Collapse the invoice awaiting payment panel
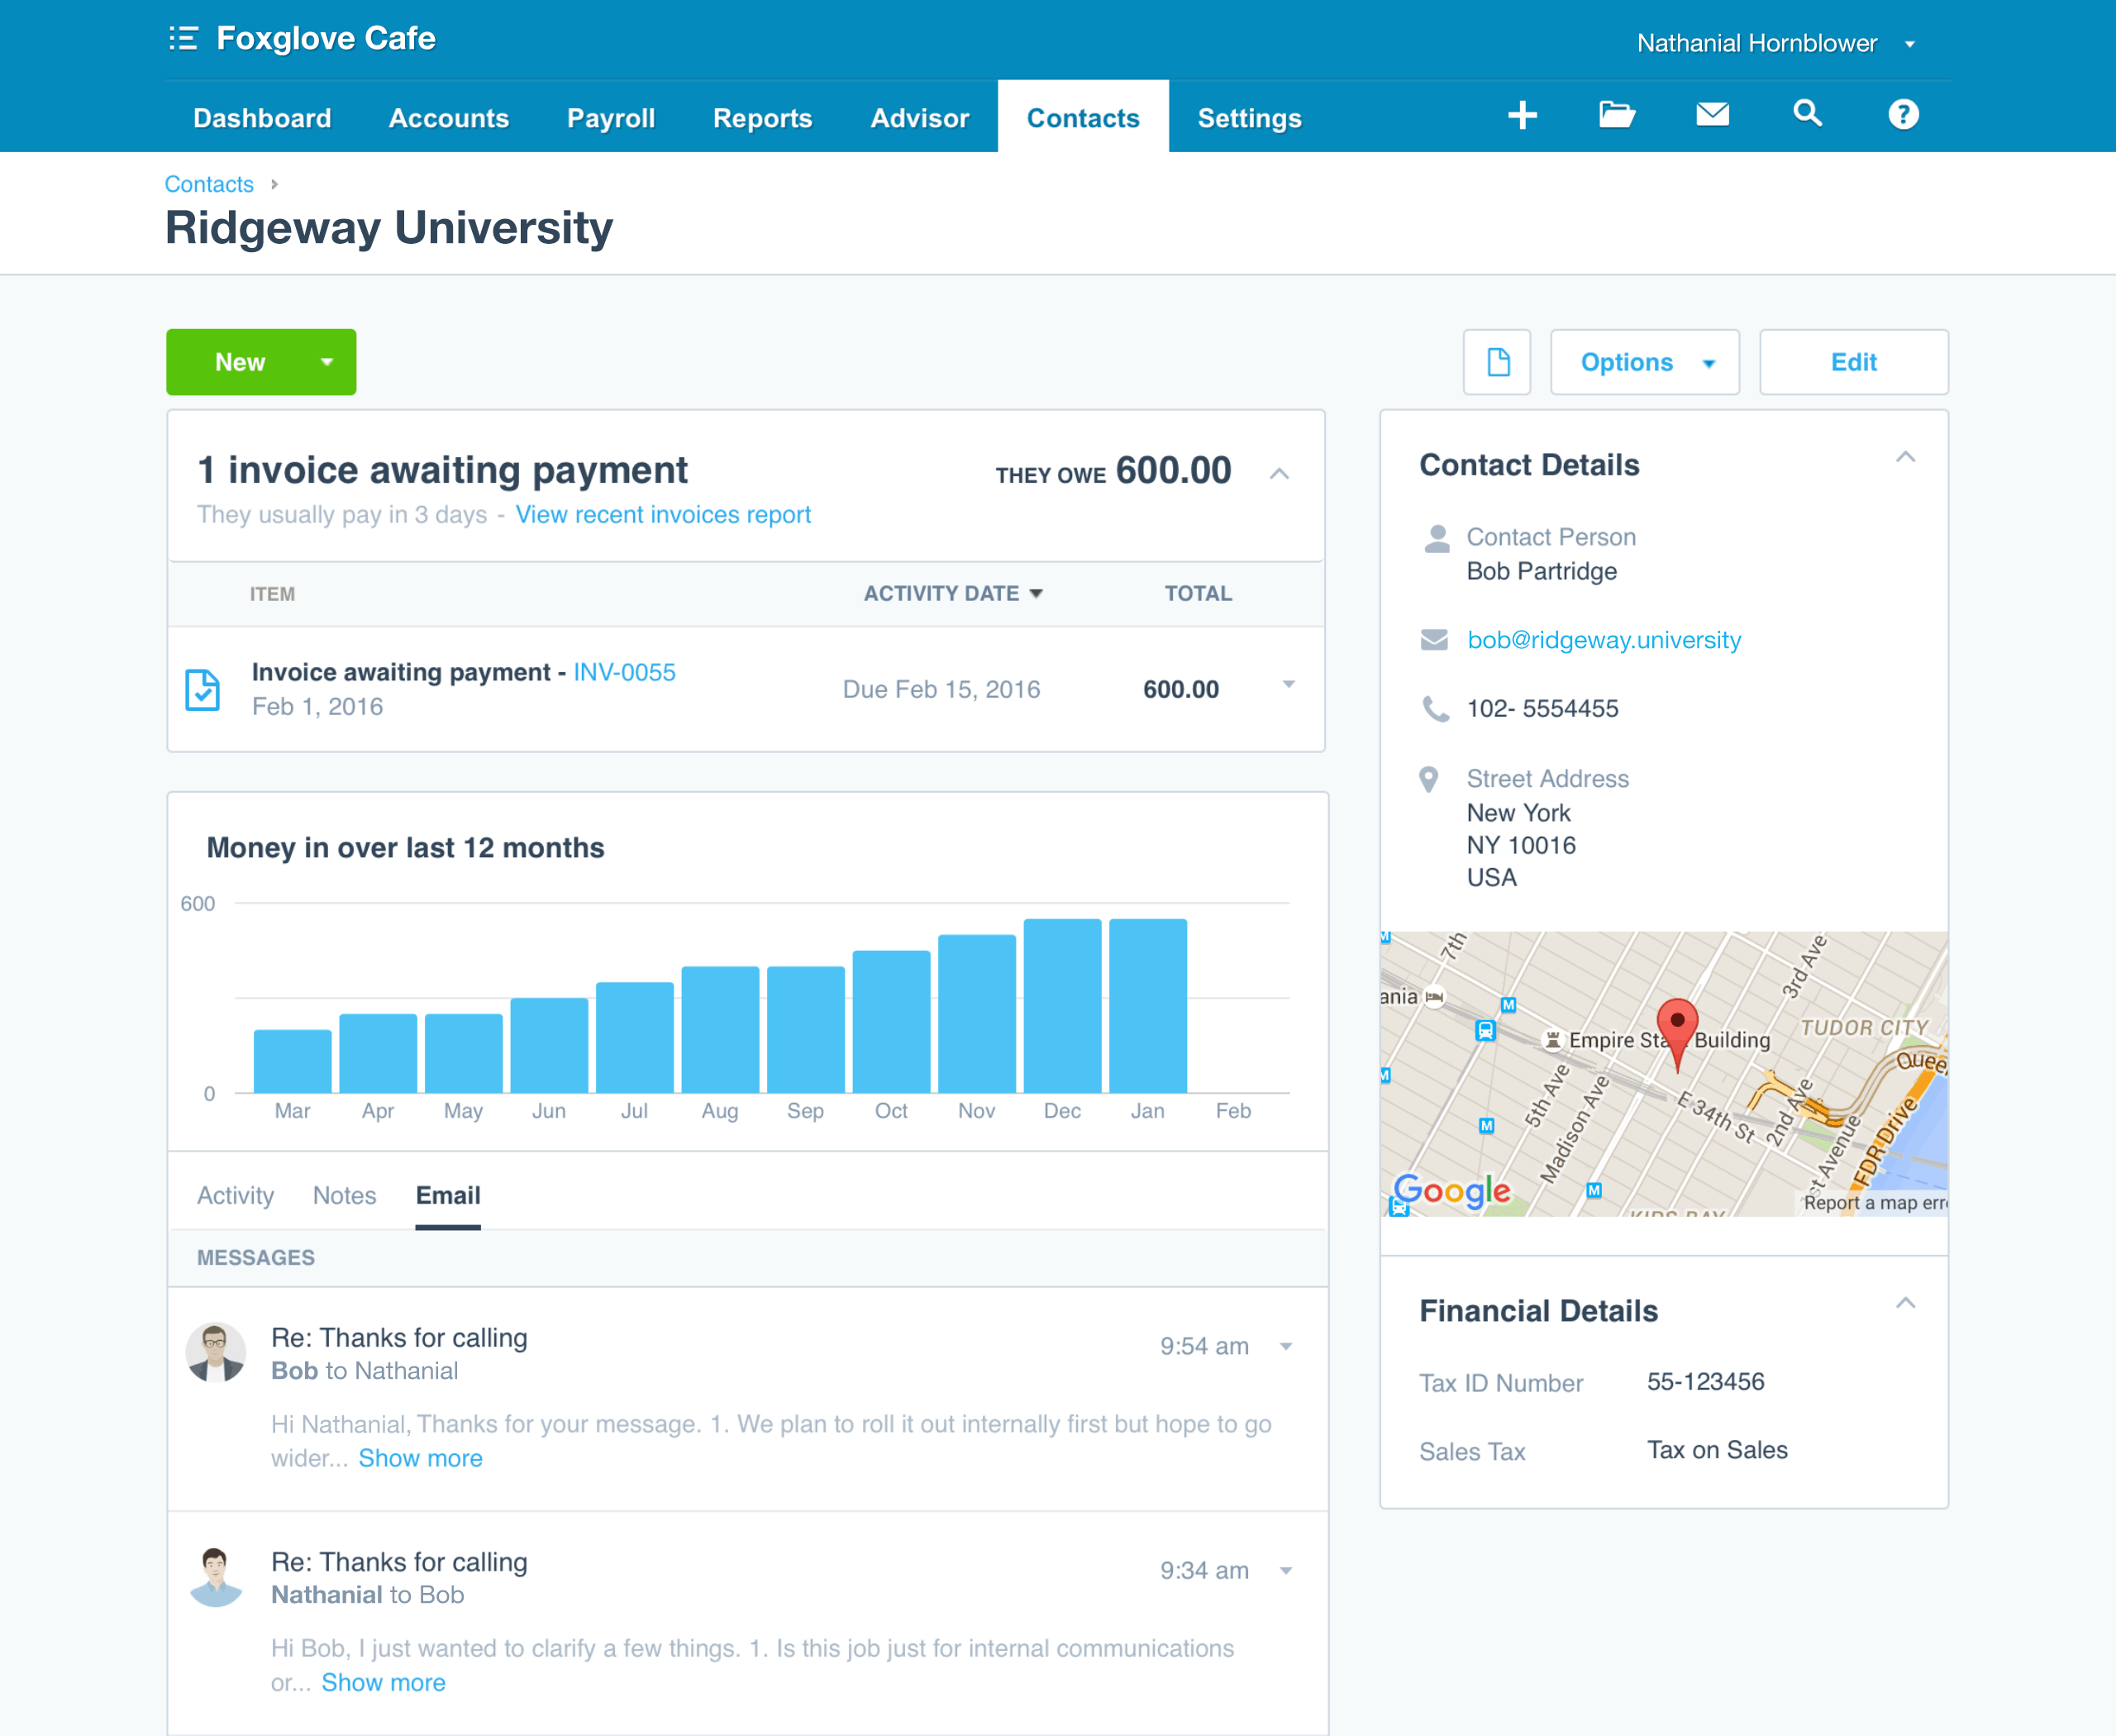 coord(1279,474)
